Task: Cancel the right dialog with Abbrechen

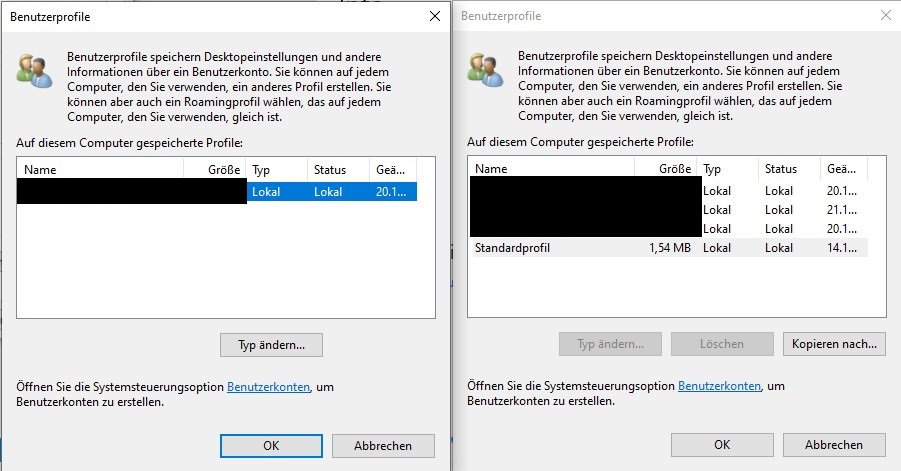Action: coord(834,445)
